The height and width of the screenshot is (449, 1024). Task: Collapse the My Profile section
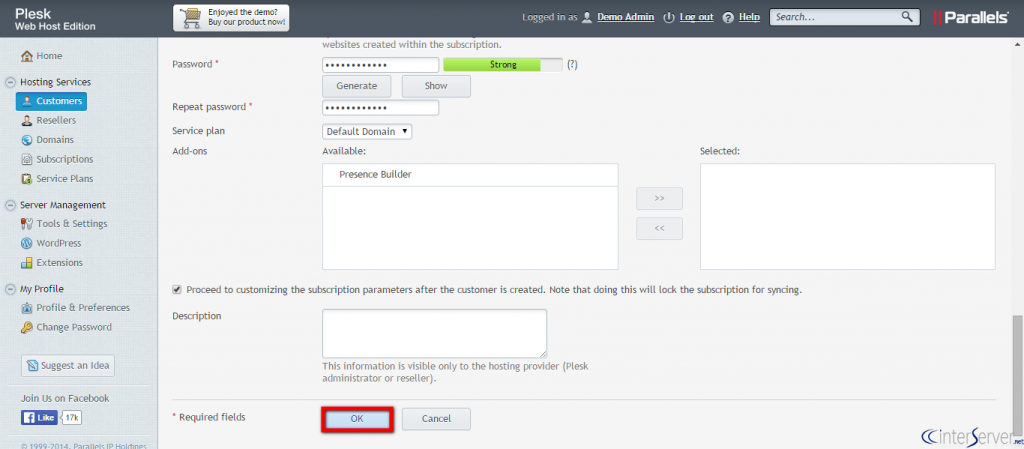tap(10, 290)
